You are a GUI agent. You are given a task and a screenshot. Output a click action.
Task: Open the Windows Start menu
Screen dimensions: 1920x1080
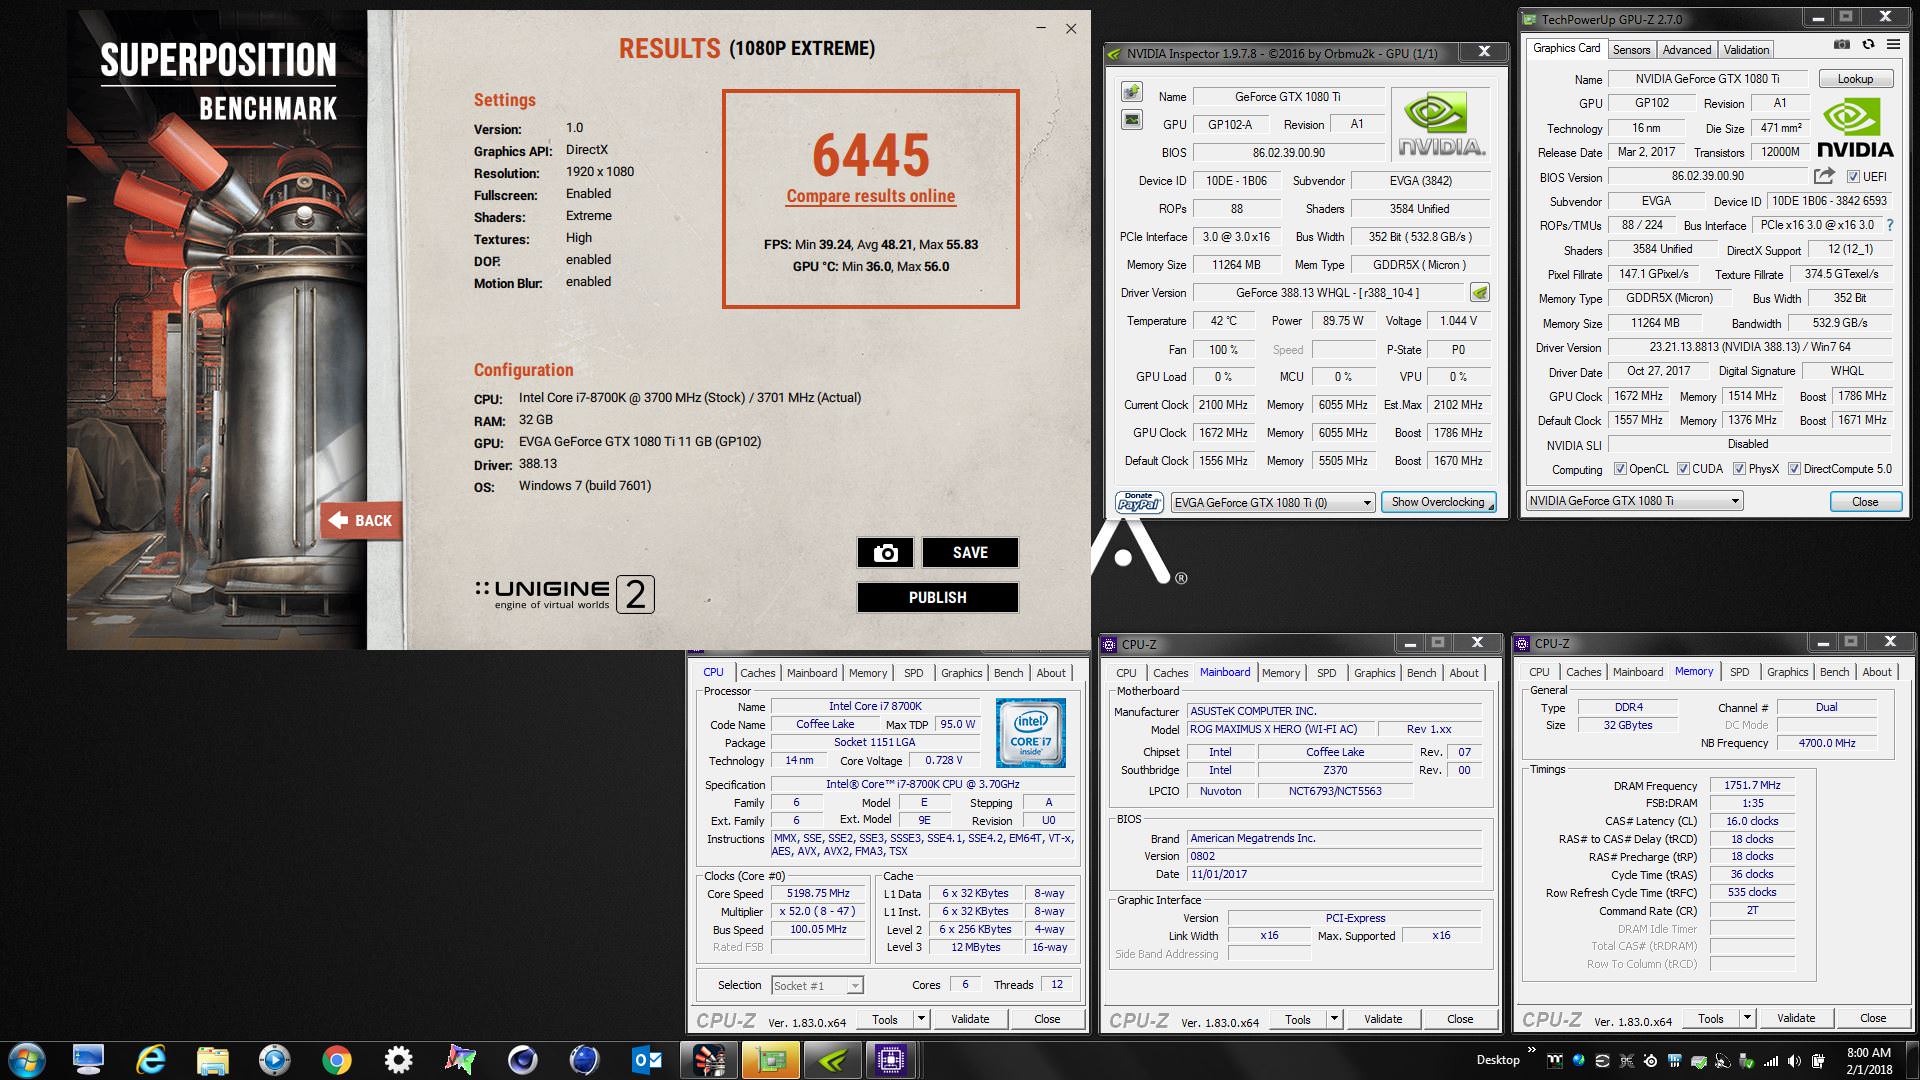25,1060
